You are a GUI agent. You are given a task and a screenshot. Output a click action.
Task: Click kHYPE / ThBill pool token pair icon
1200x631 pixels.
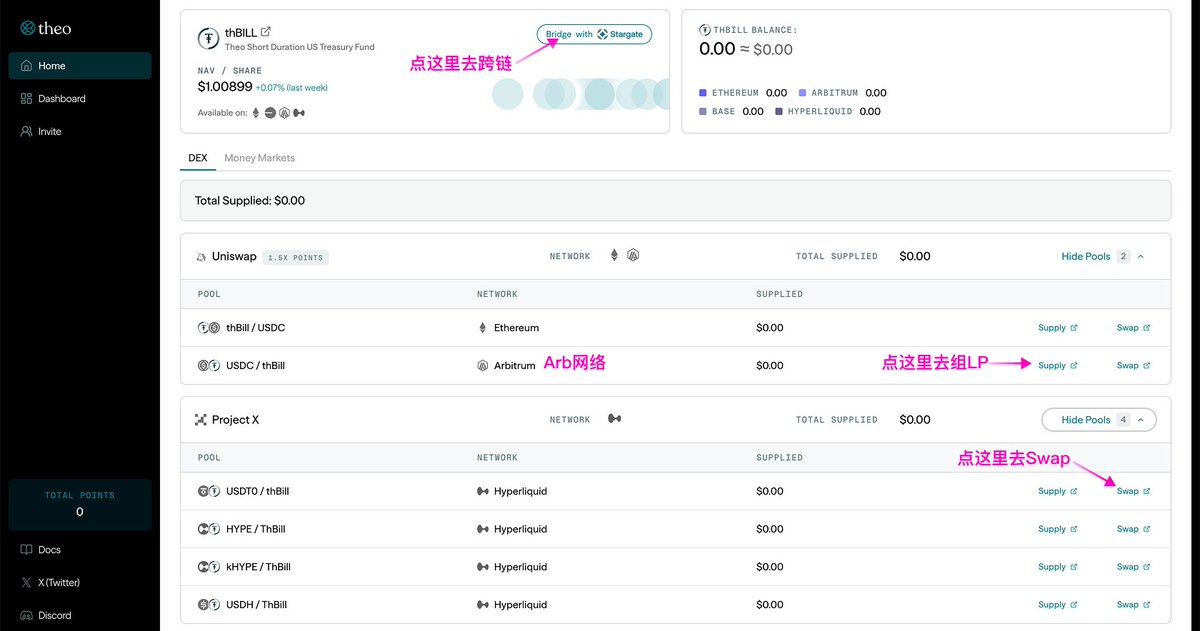pyautogui.click(x=208, y=567)
